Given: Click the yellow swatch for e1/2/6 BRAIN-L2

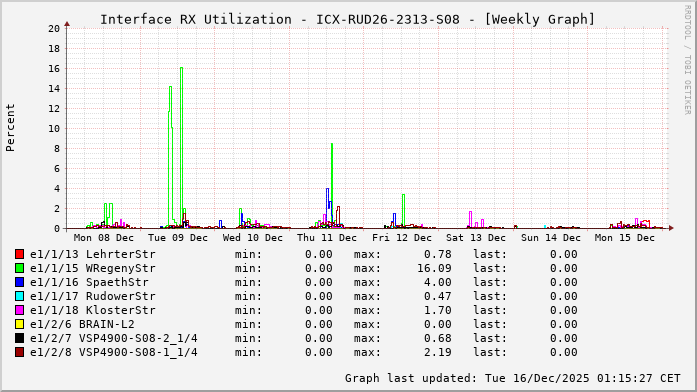Looking at the screenshot, I should pos(19,324).
